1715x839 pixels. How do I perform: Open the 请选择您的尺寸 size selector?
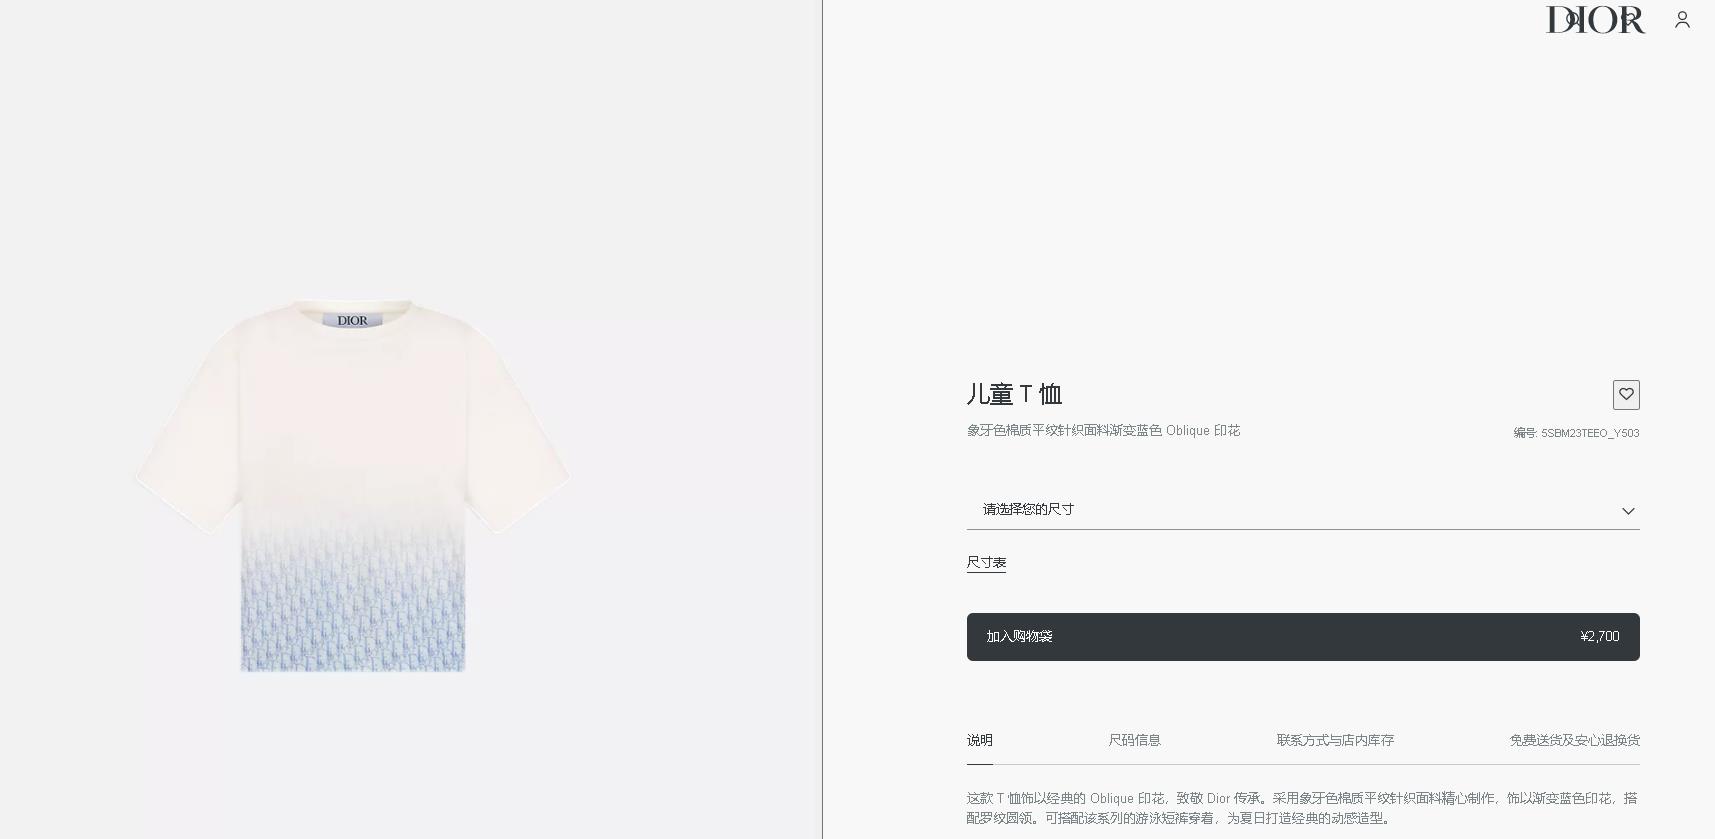1303,510
